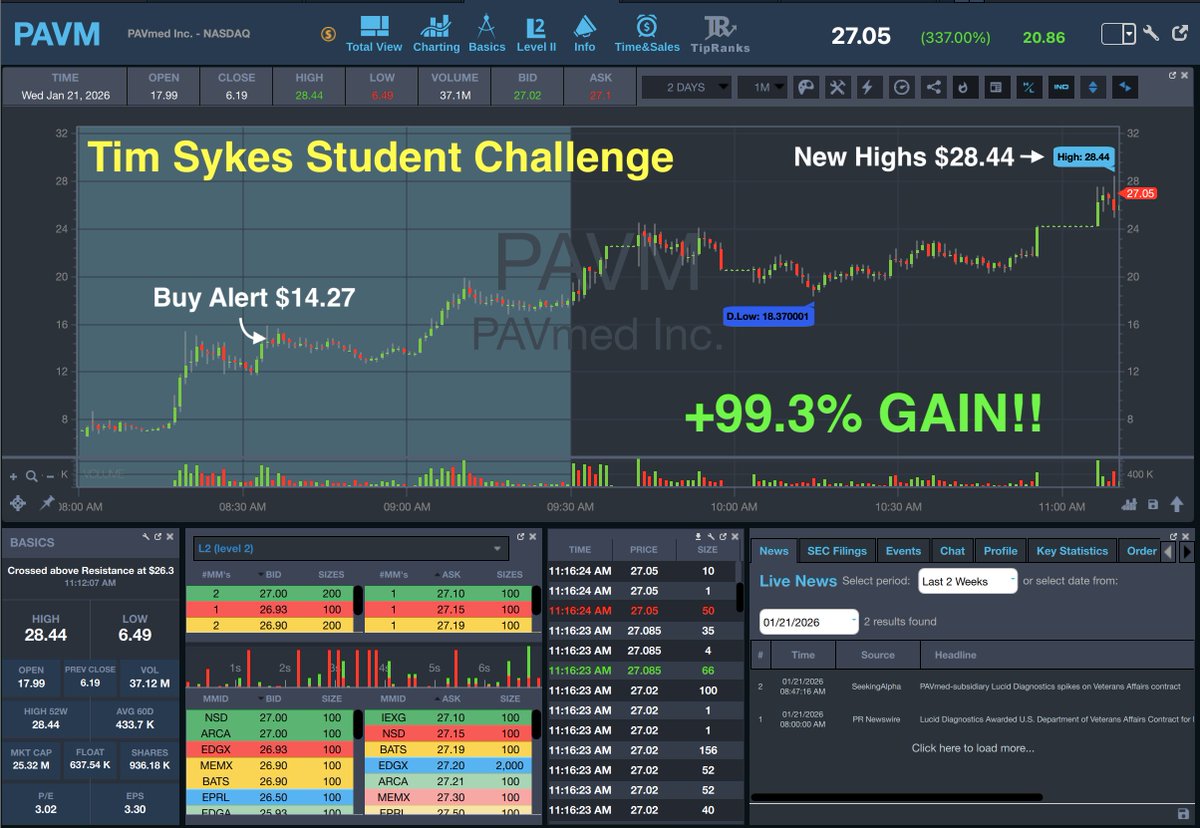Pop out the chart panel
1200x828 pixels.
(1173, 75)
